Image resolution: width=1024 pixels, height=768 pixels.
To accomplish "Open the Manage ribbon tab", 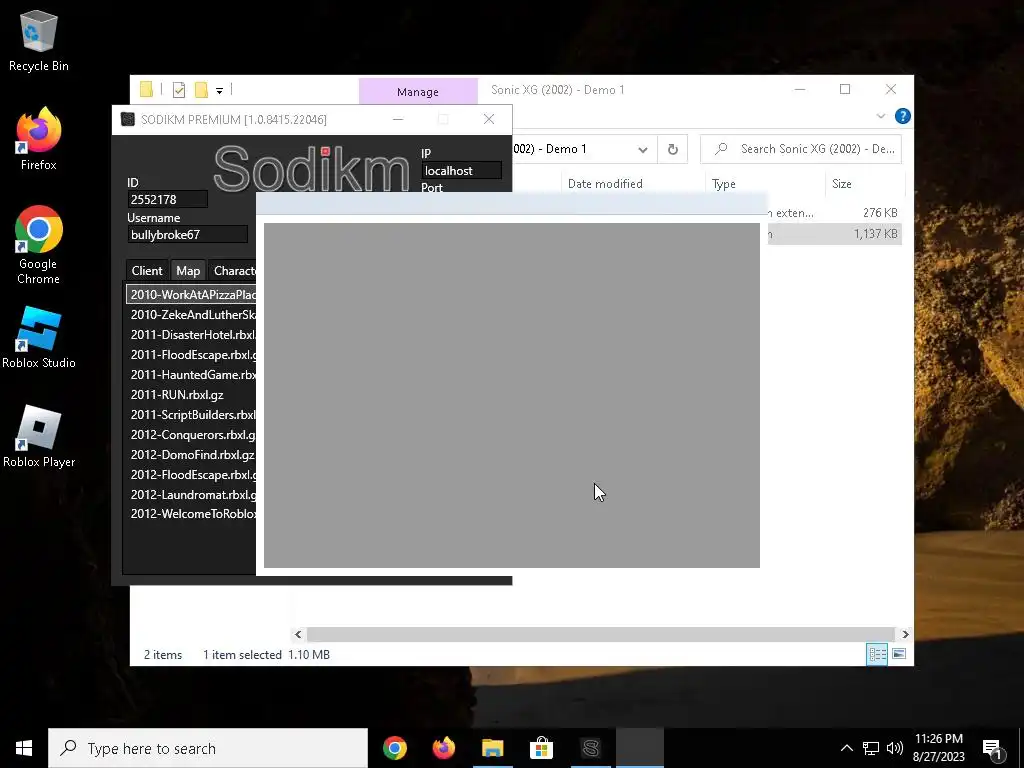I will tap(418, 92).
